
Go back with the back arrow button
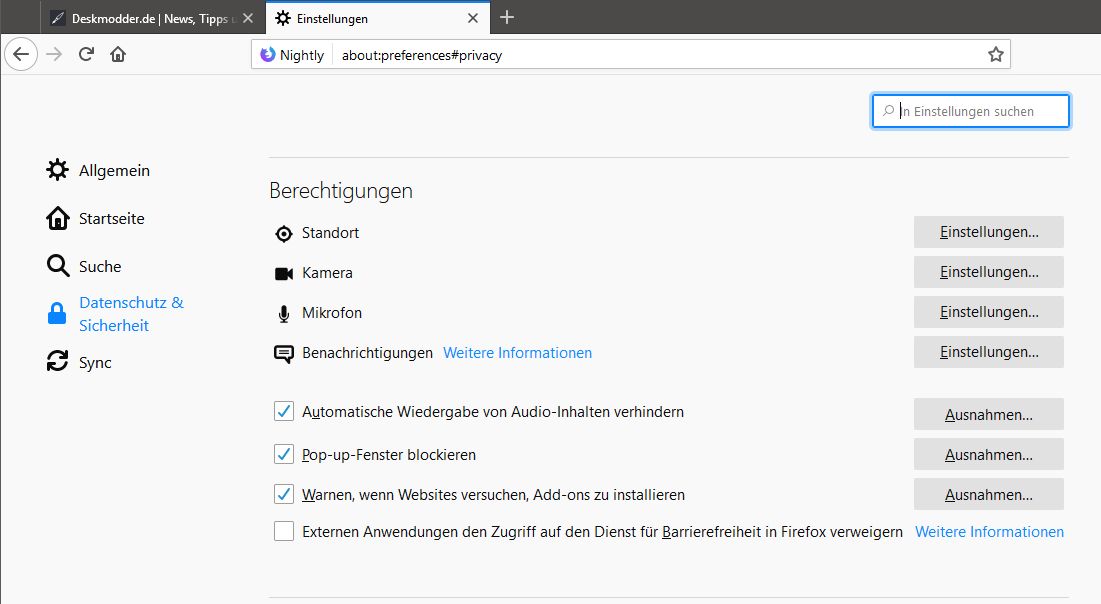(21, 54)
